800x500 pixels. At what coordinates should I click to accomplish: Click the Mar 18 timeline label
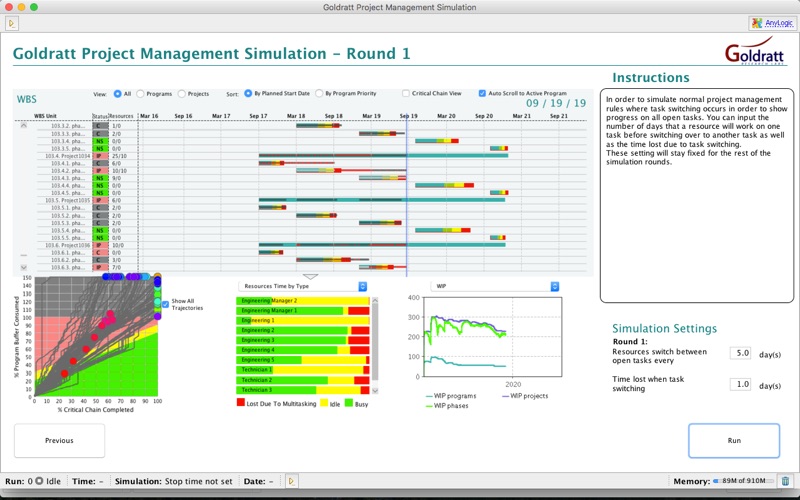296,116
